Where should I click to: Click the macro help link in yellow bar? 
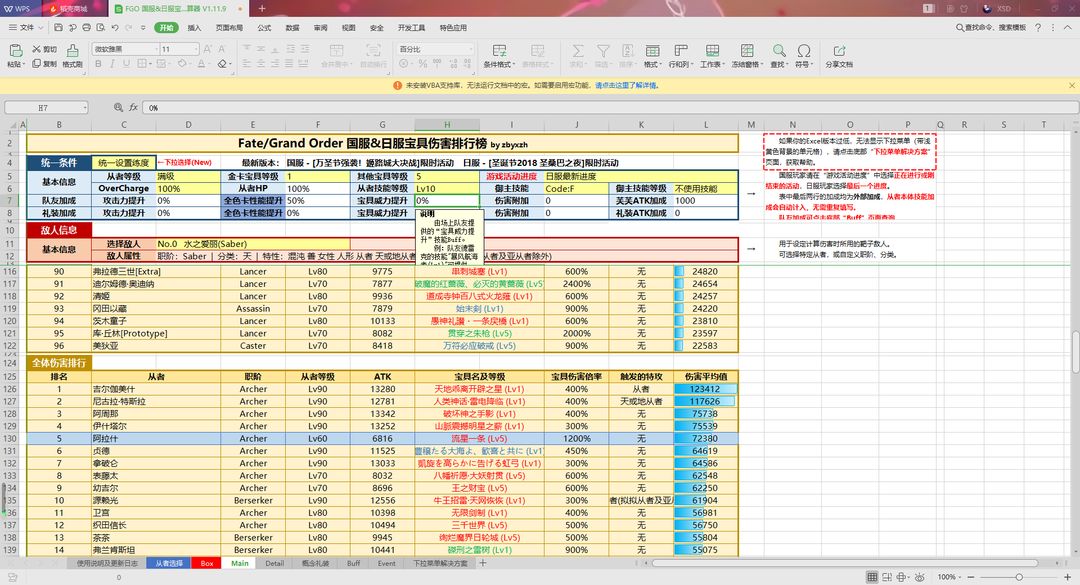[x=627, y=85]
